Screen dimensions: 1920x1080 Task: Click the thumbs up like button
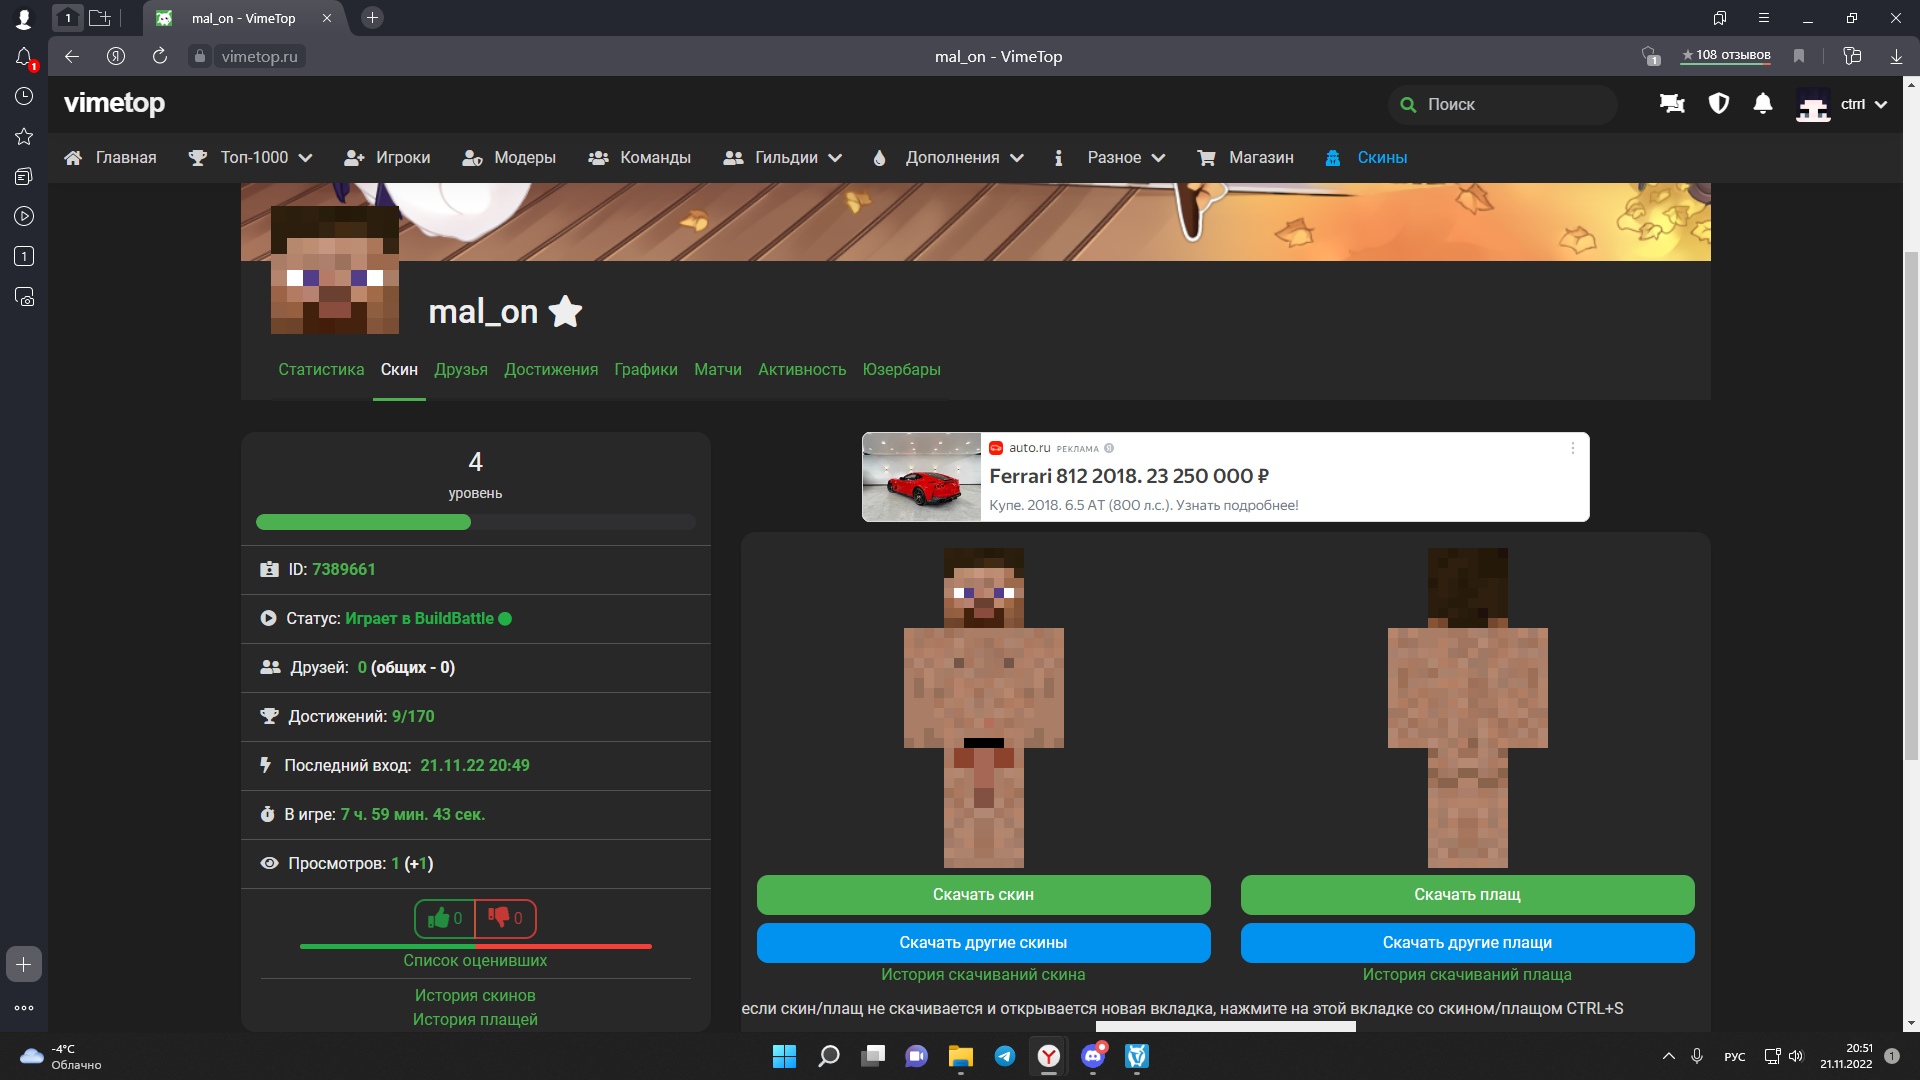click(444, 918)
